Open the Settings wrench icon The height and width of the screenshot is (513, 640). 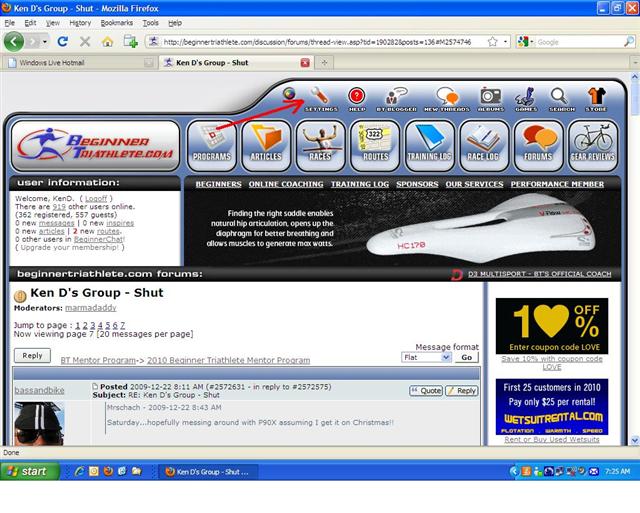point(320,99)
